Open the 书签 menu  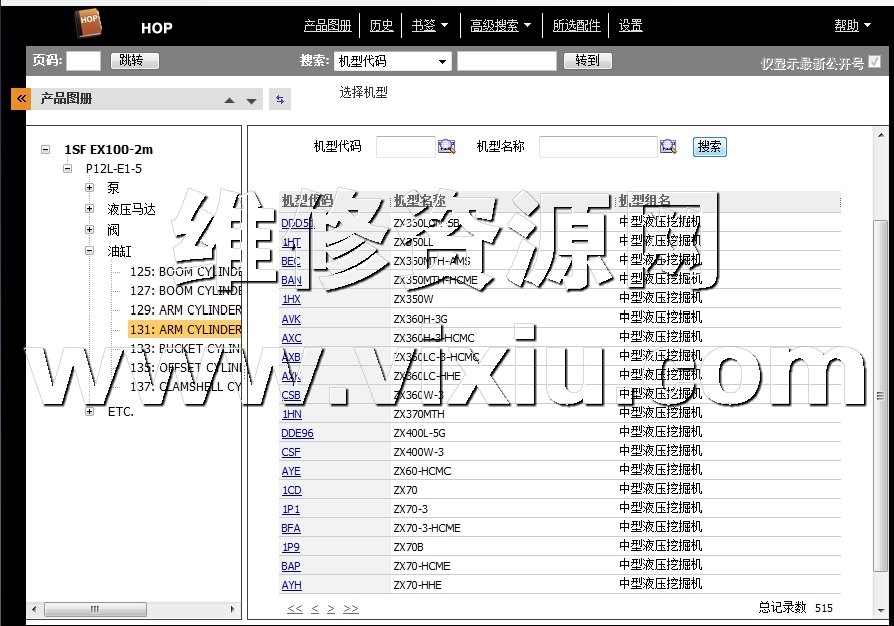click(x=429, y=26)
